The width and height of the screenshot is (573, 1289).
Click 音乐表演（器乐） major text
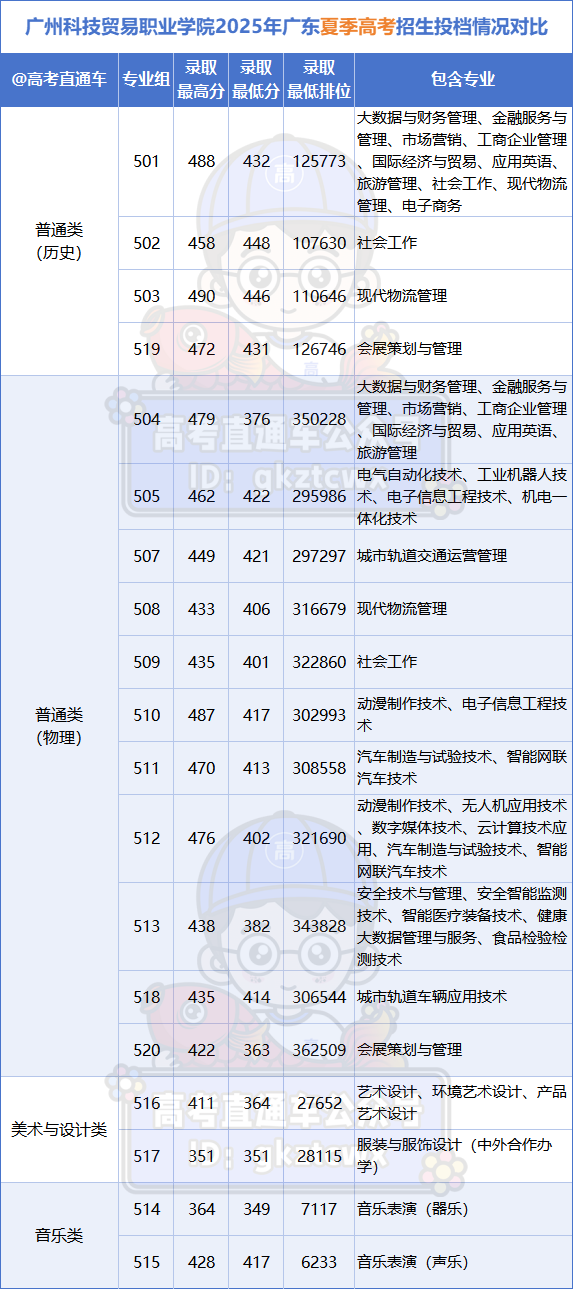pos(413,1209)
